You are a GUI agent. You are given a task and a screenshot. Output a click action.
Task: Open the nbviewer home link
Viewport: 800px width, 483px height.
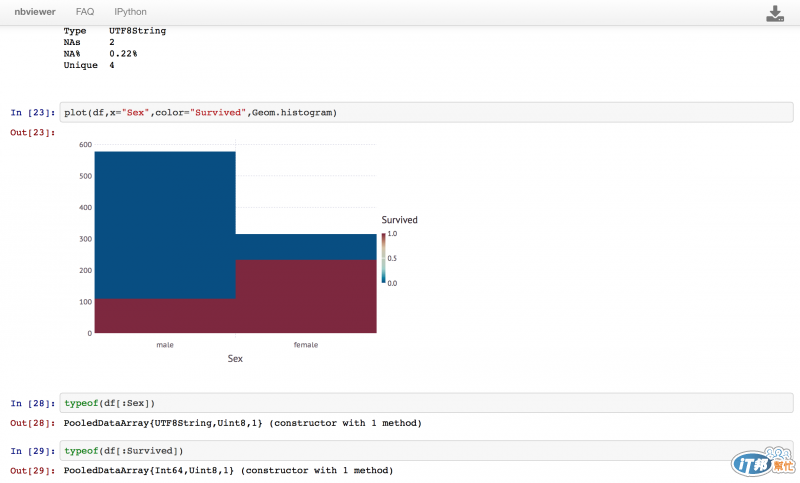click(35, 12)
